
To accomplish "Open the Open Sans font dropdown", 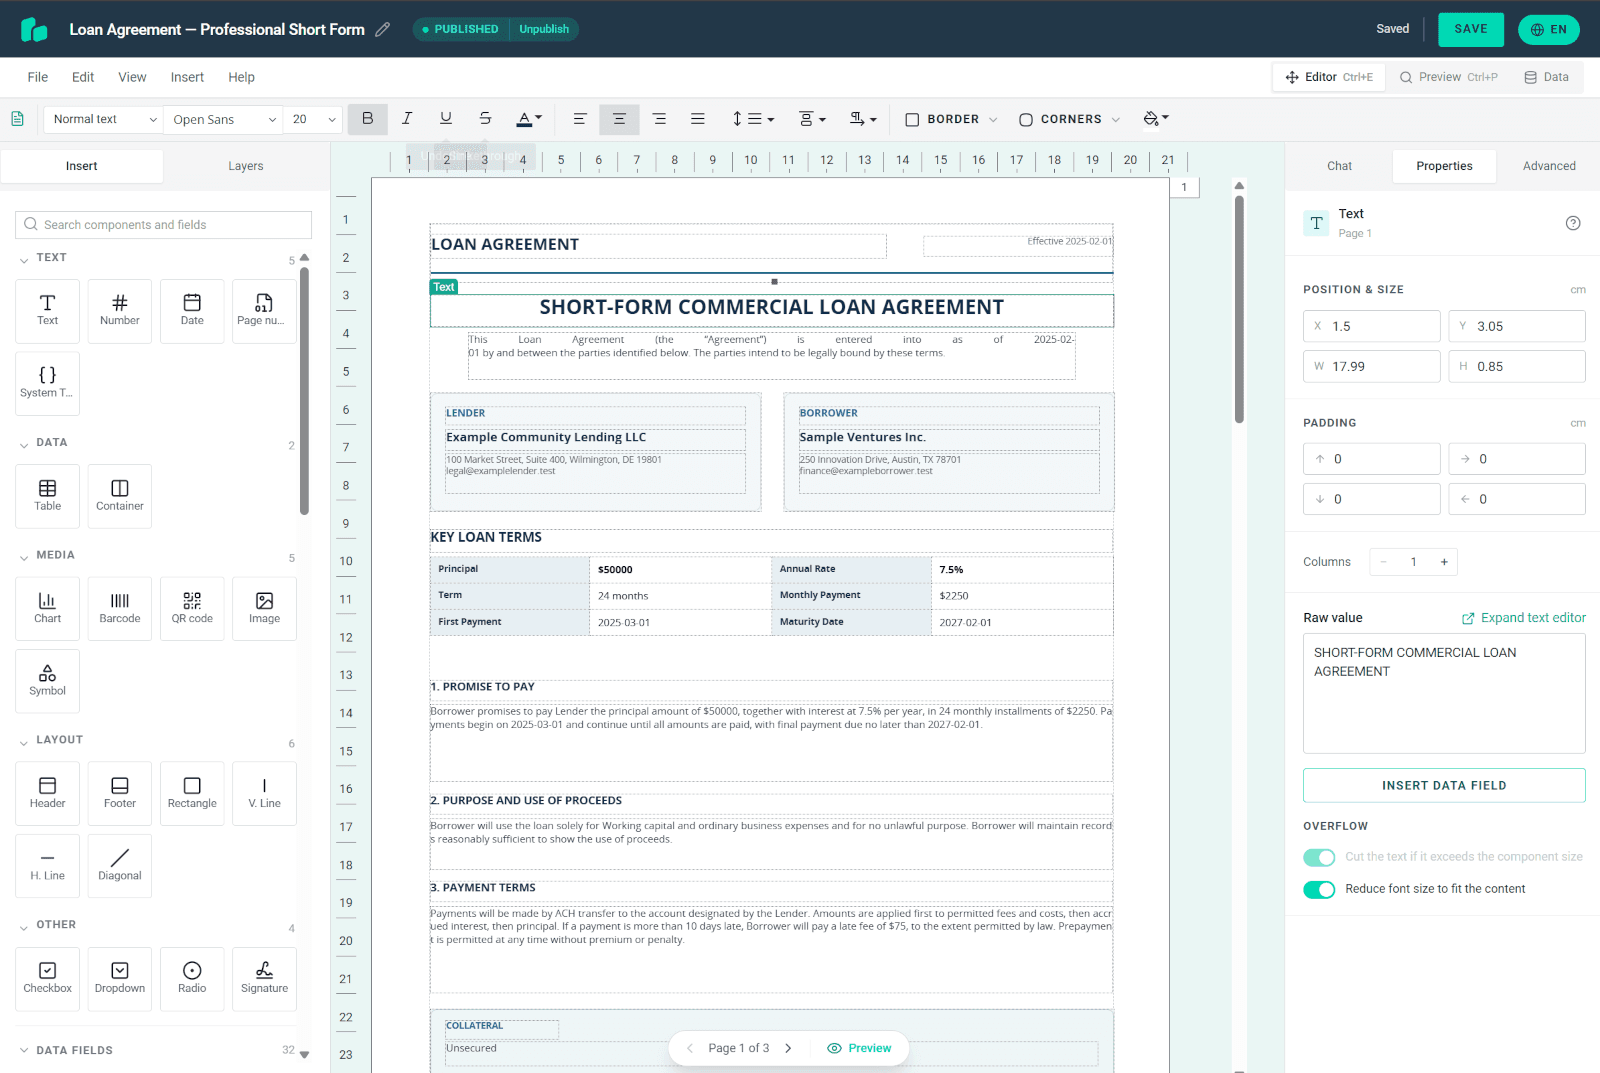I will point(224,119).
